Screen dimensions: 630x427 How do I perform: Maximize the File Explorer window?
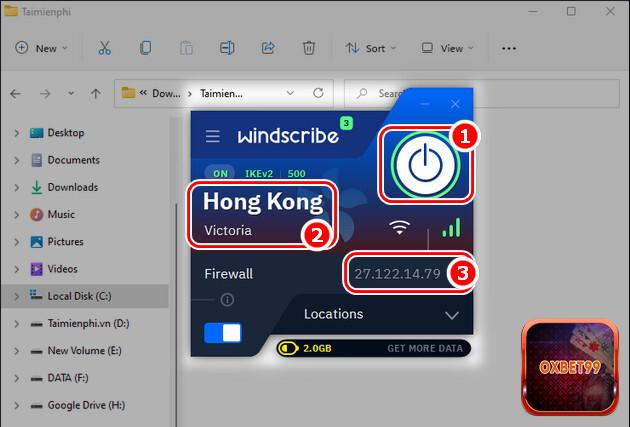point(571,11)
